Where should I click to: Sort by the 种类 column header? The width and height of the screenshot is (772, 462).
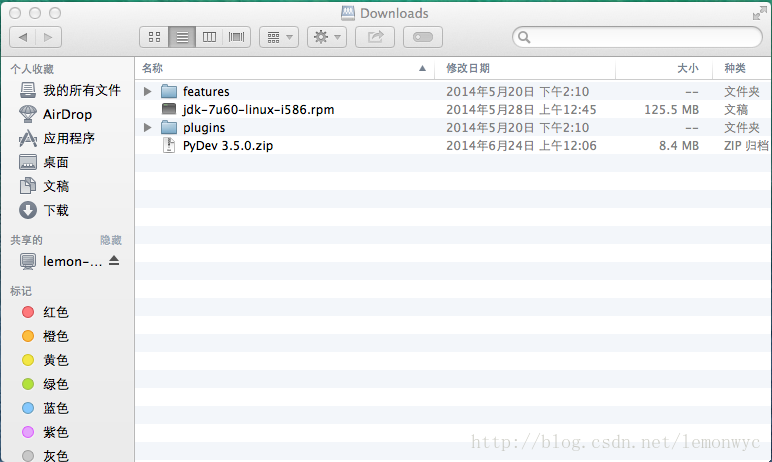pyautogui.click(x=742, y=68)
